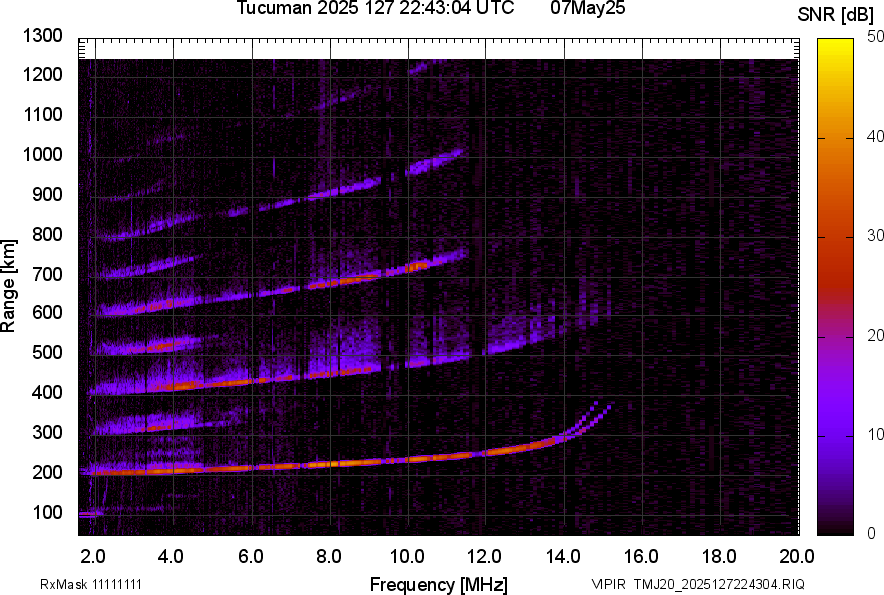
Task: Click range tick label '400'
Action: point(47,392)
